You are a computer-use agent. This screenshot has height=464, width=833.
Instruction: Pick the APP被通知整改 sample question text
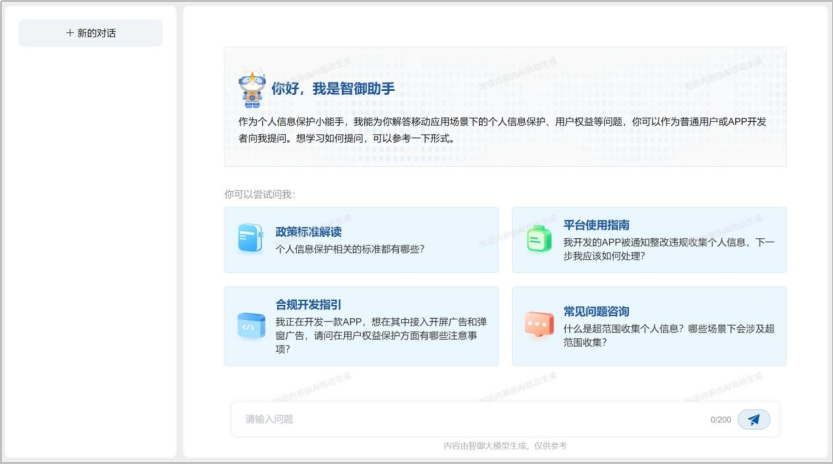tap(668, 249)
